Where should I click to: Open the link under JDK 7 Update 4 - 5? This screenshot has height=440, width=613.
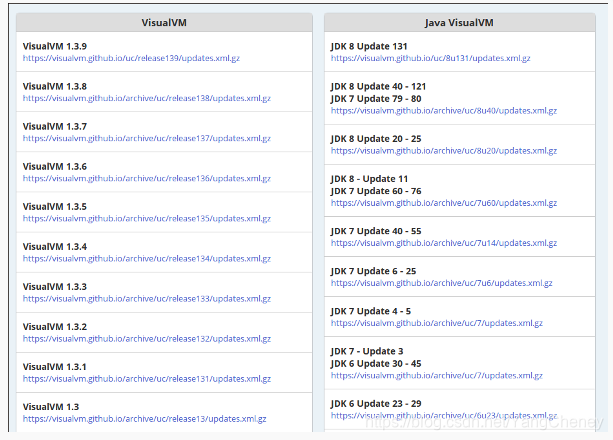click(437, 323)
